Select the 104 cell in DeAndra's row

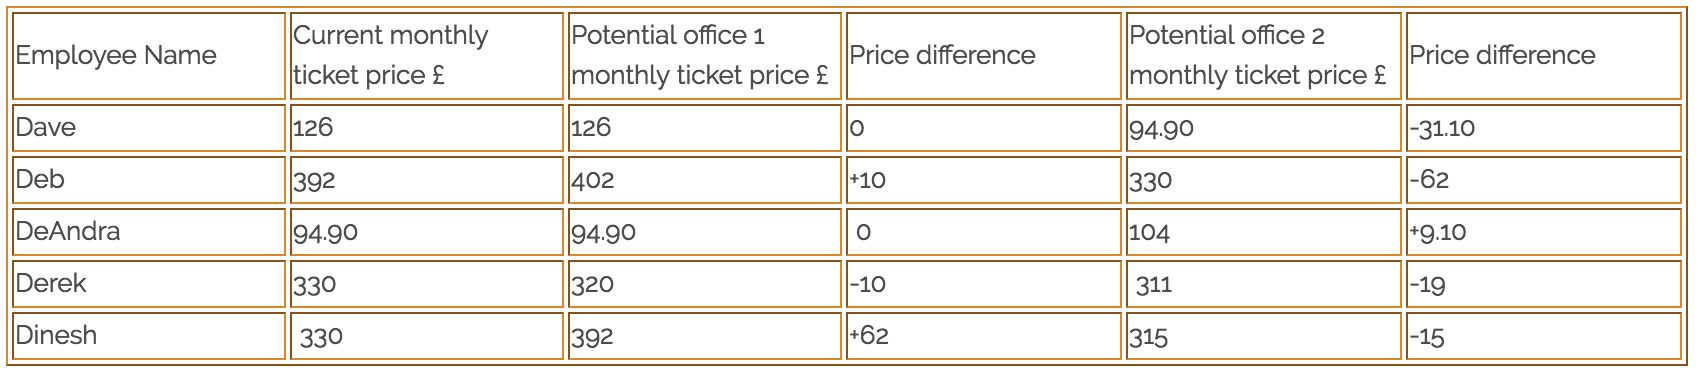point(1264,232)
